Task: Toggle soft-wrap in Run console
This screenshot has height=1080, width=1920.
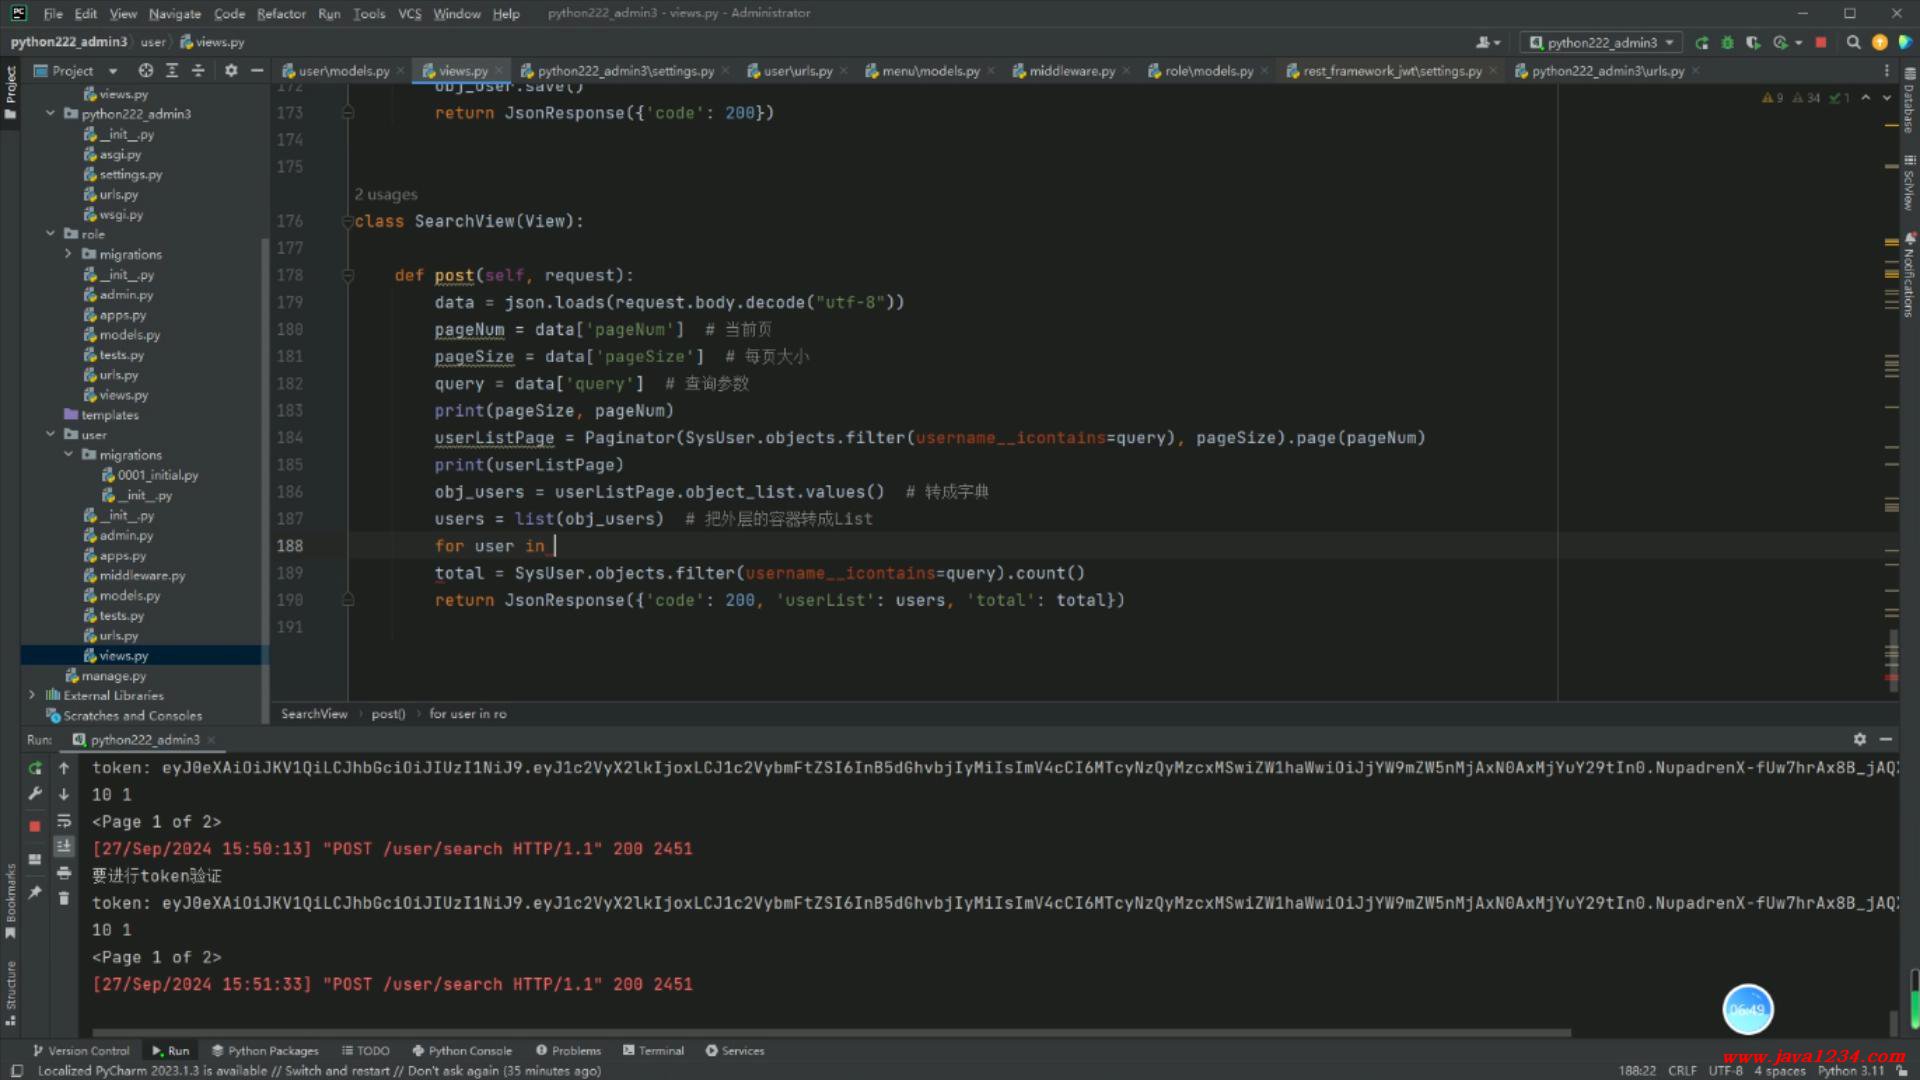Action: tap(64, 821)
